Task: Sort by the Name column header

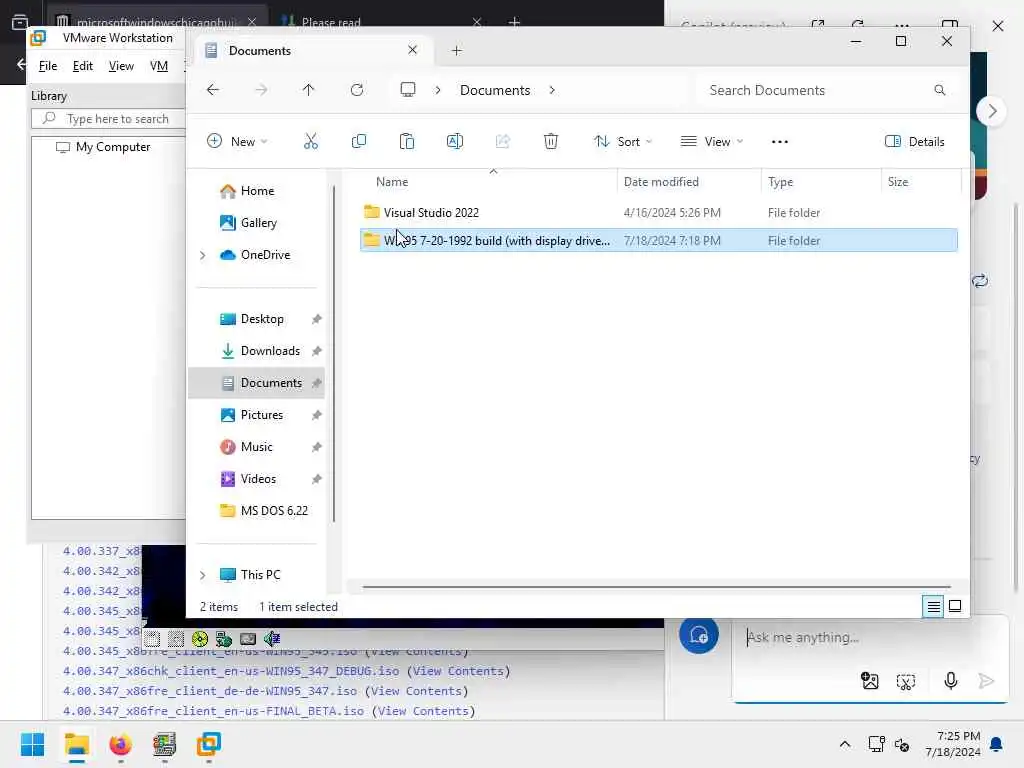Action: tap(392, 182)
